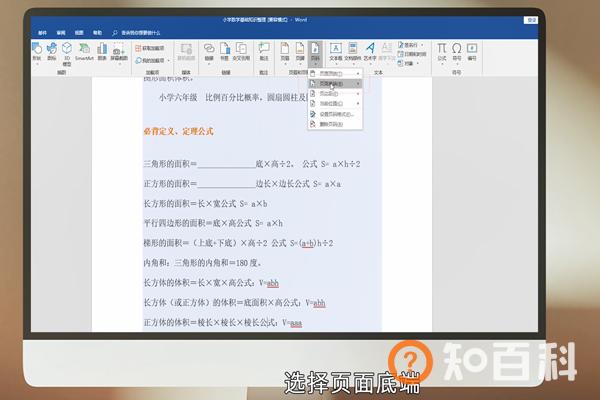The height and width of the screenshot is (400, 600).
Task: Click the π 公式 equation button
Action: point(442,52)
